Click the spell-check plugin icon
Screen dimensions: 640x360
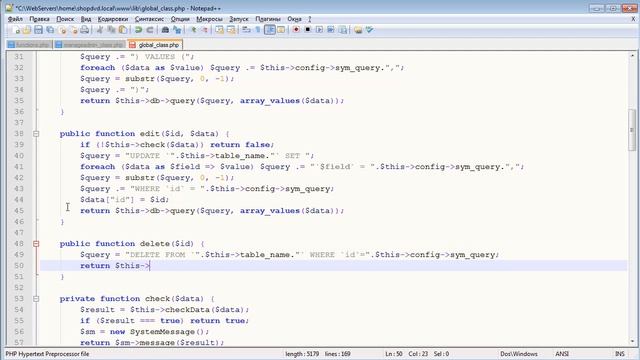click(x=369, y=30)
